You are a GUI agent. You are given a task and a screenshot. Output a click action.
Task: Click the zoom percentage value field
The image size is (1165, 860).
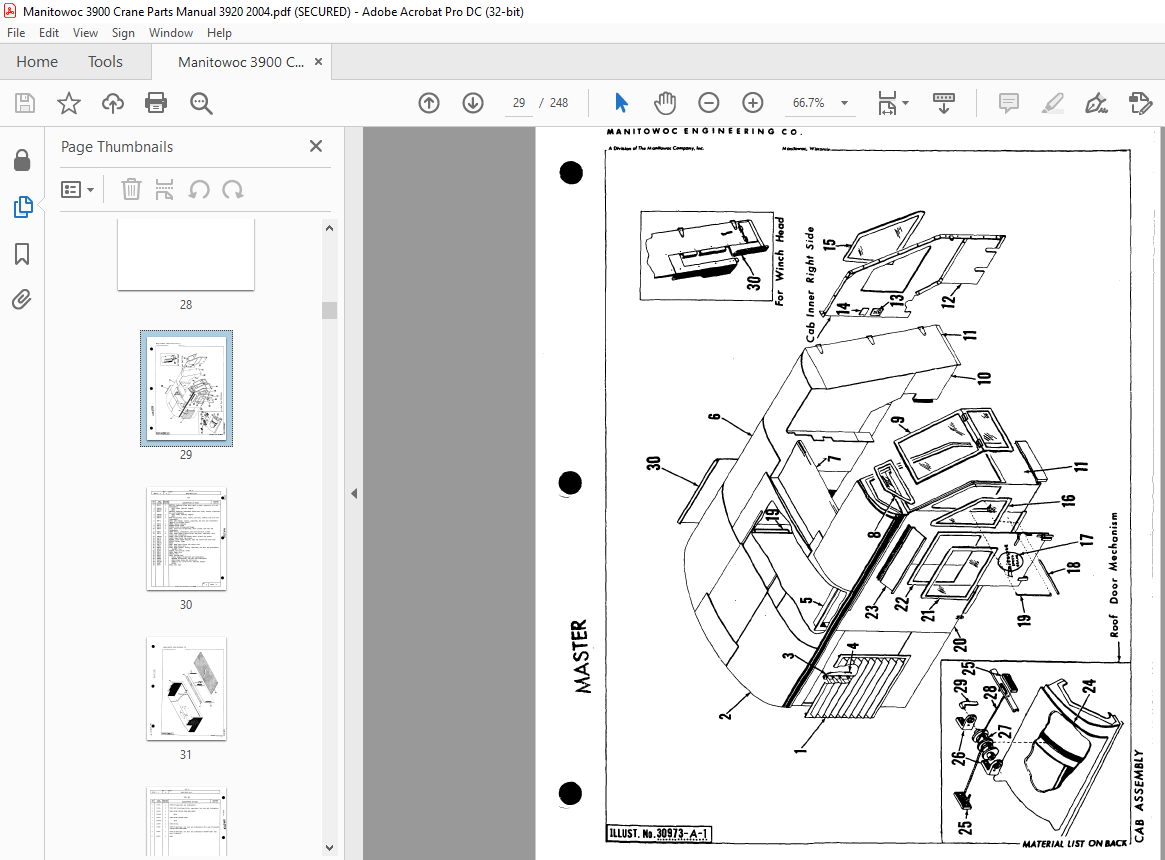point(808,103)
